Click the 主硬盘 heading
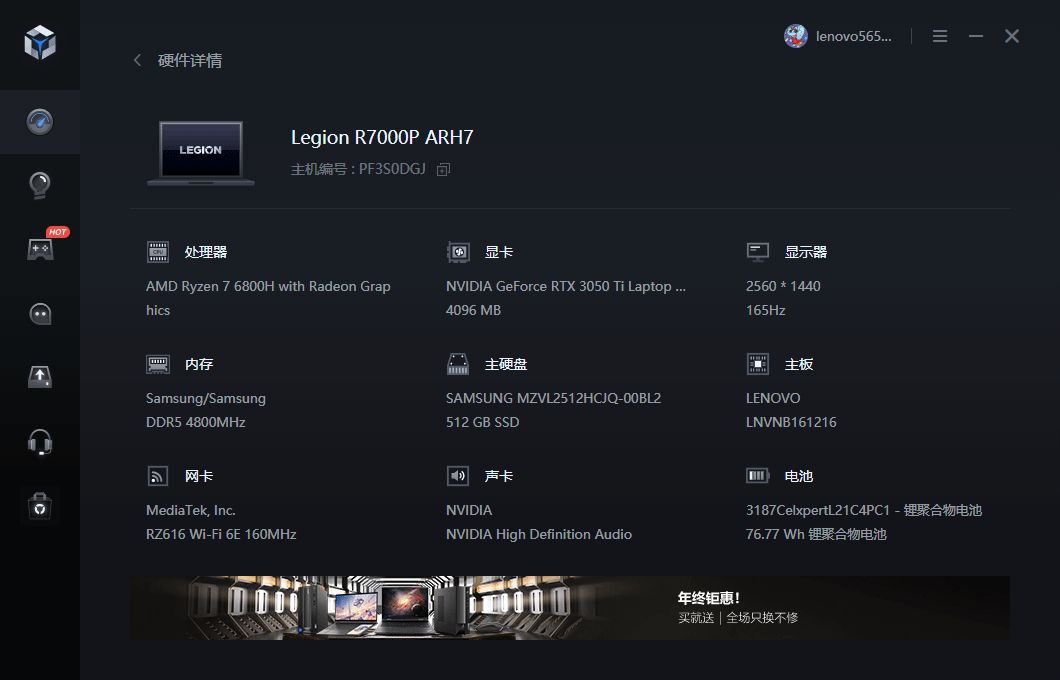The image size is (1060, 680). pyautogui.click(x=506, y=364)
